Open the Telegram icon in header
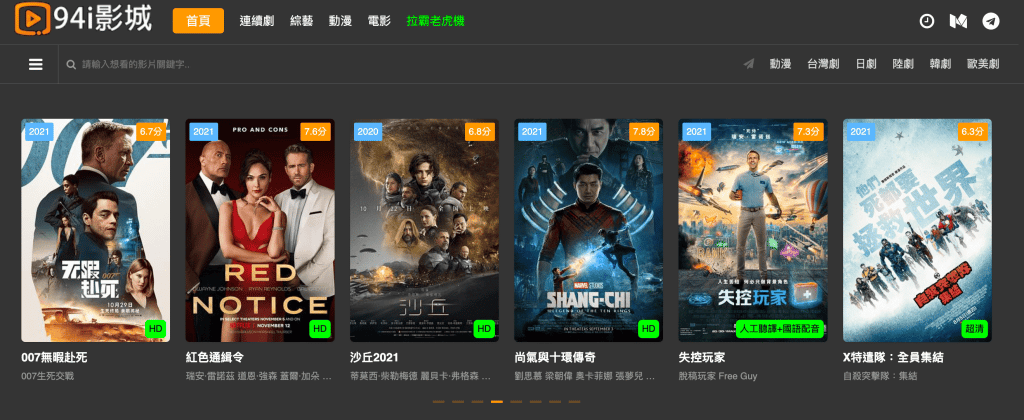This screenshot has height=420, width=1024. click(x=991, y=21)
